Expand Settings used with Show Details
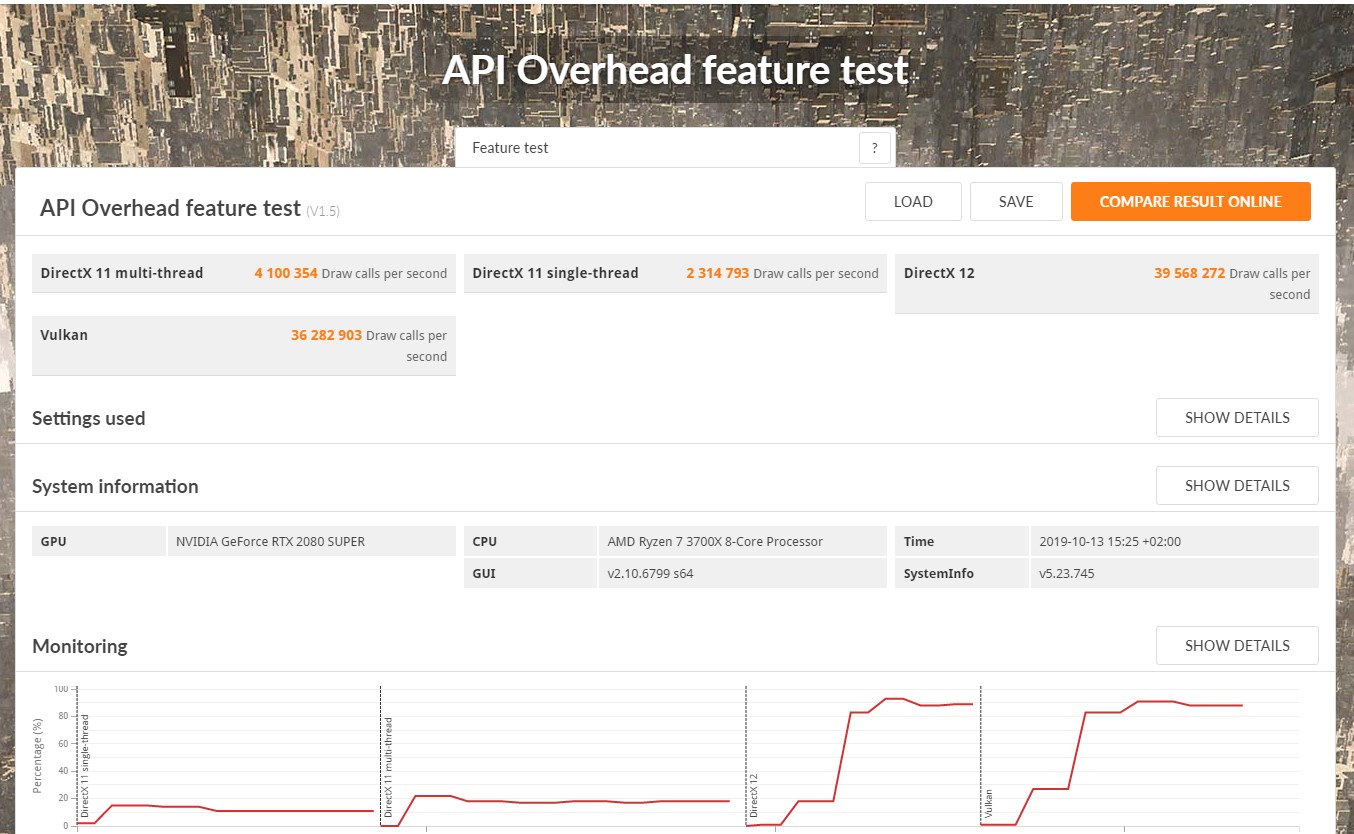1354x834 pixels. pyautogui.click(x=1236, y=418)
